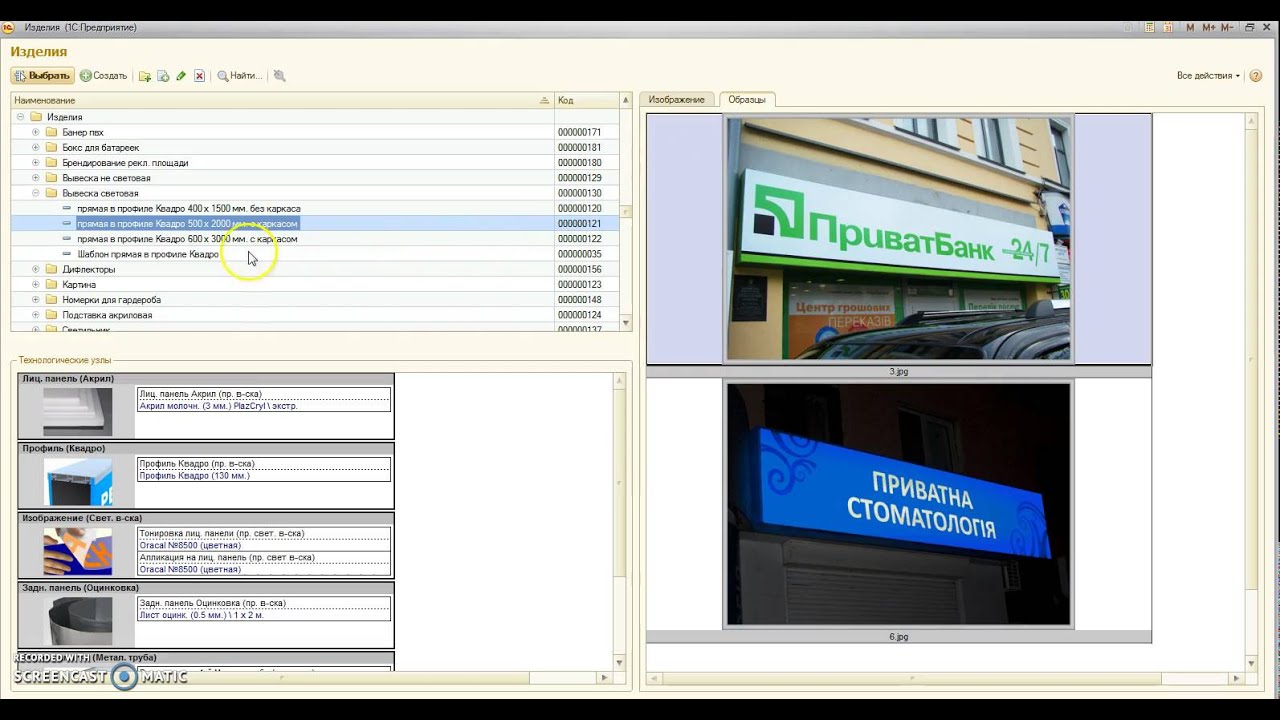Click the M+ memory add button
This screenshot has height=720, width=1280.
1208,27
